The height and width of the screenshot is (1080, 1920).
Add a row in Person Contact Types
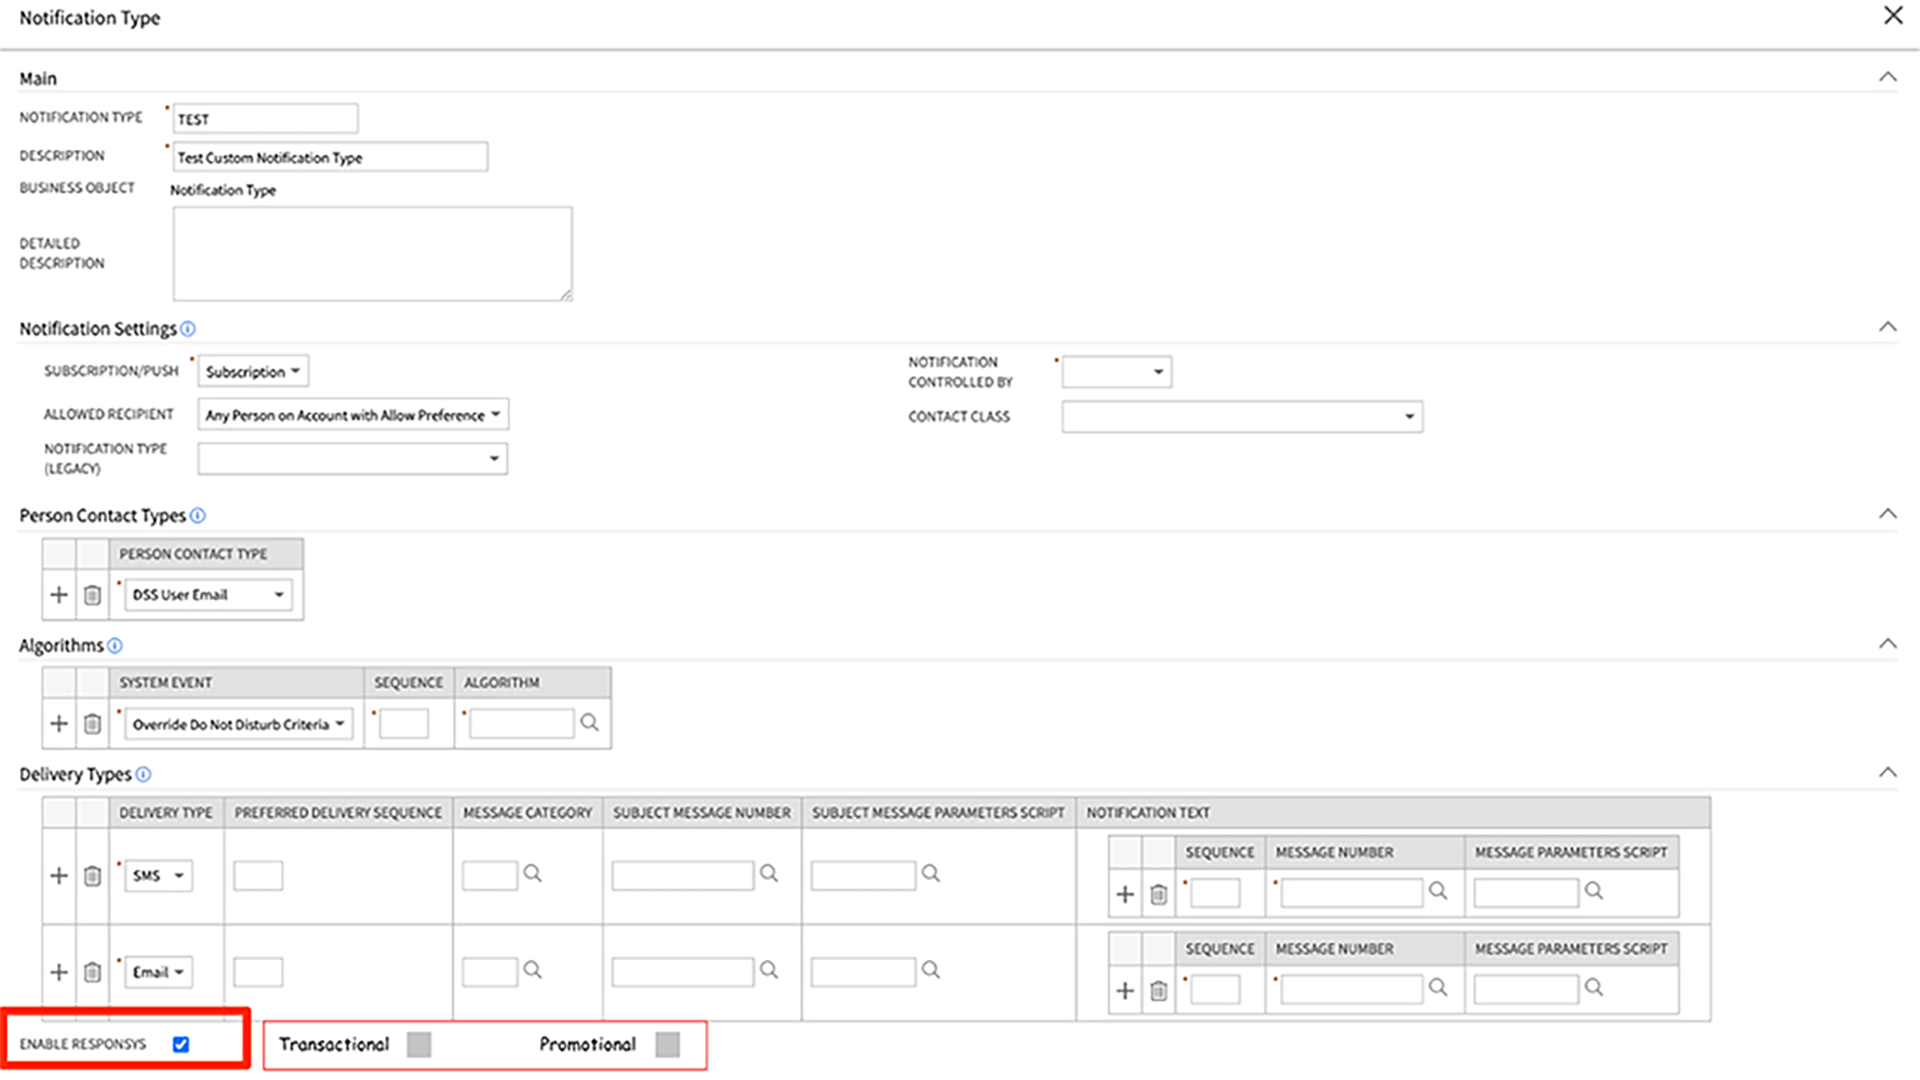[x=59, y=595]
